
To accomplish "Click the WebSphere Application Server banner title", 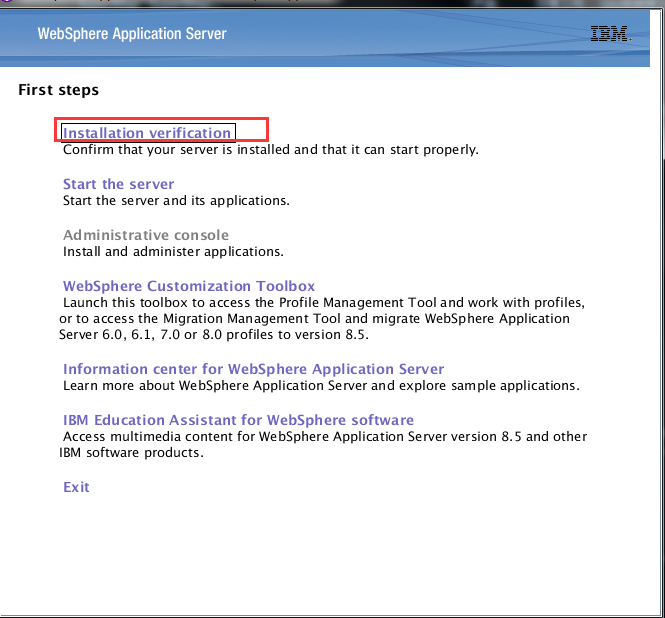I will coord(132,34).
